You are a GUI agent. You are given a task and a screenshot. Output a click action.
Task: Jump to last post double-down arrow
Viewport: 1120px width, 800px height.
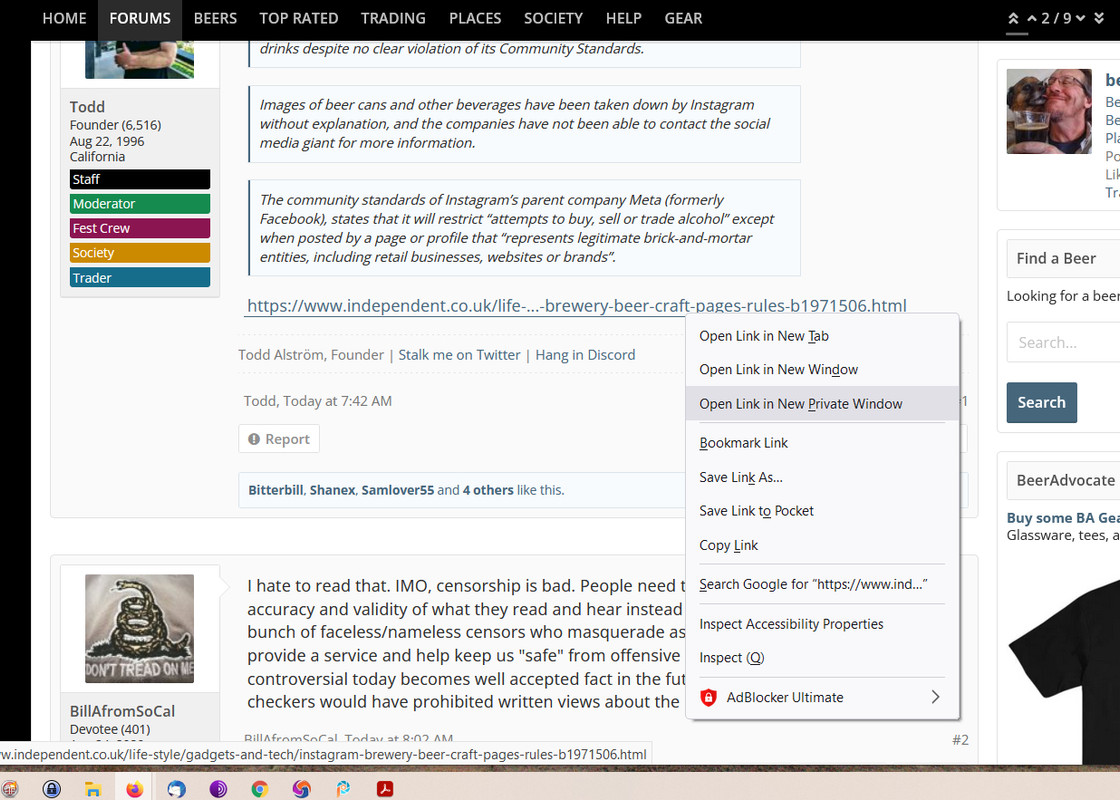tap(1099, 19)
